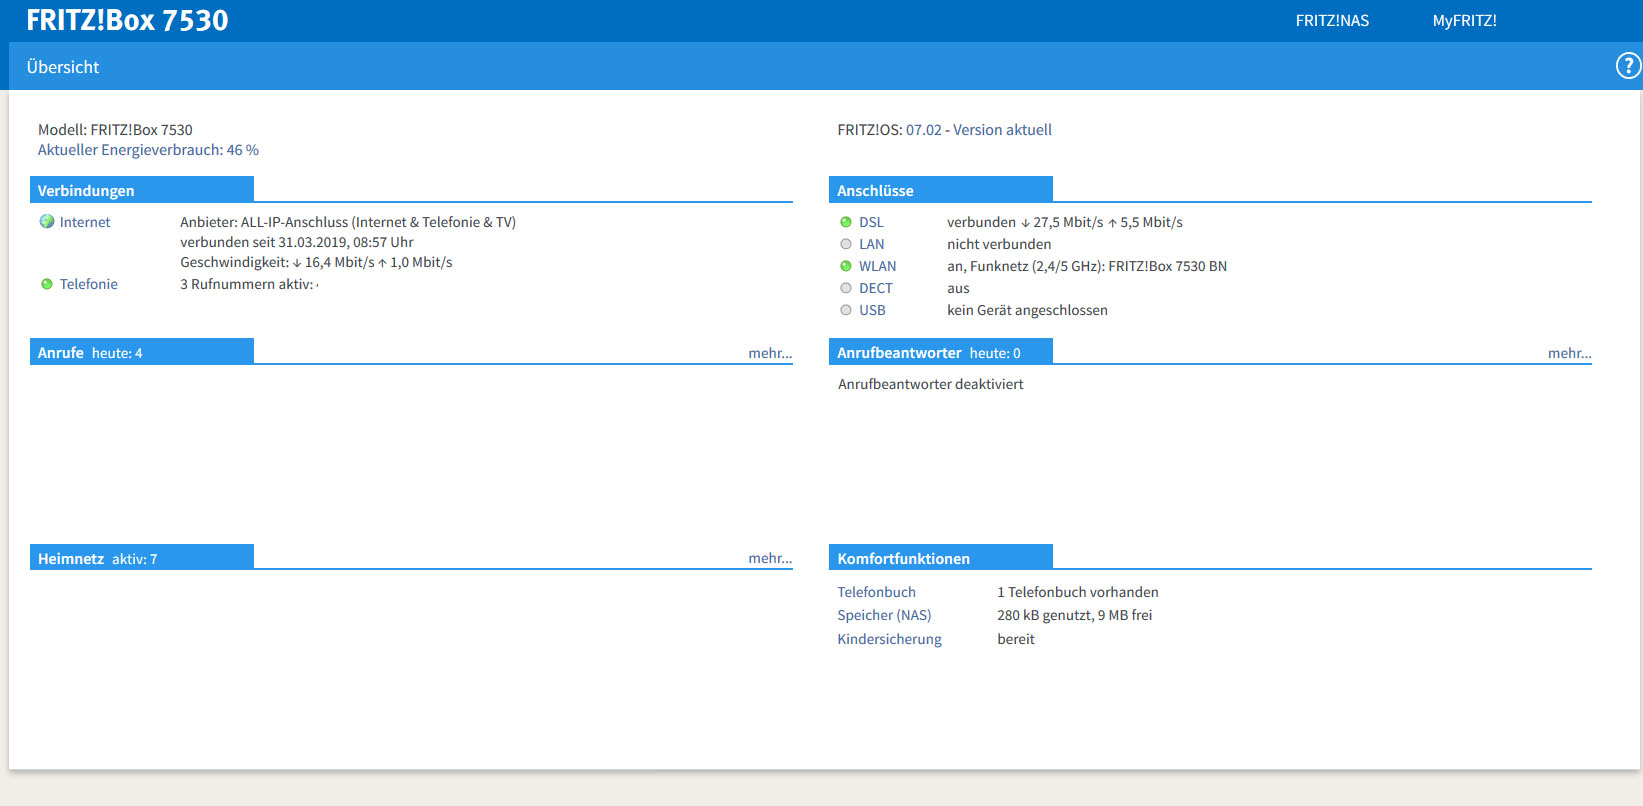This screenshot has width=1643, height=806.
Task: Open MyFRITZ! from the header
Action: (1464, 21)
